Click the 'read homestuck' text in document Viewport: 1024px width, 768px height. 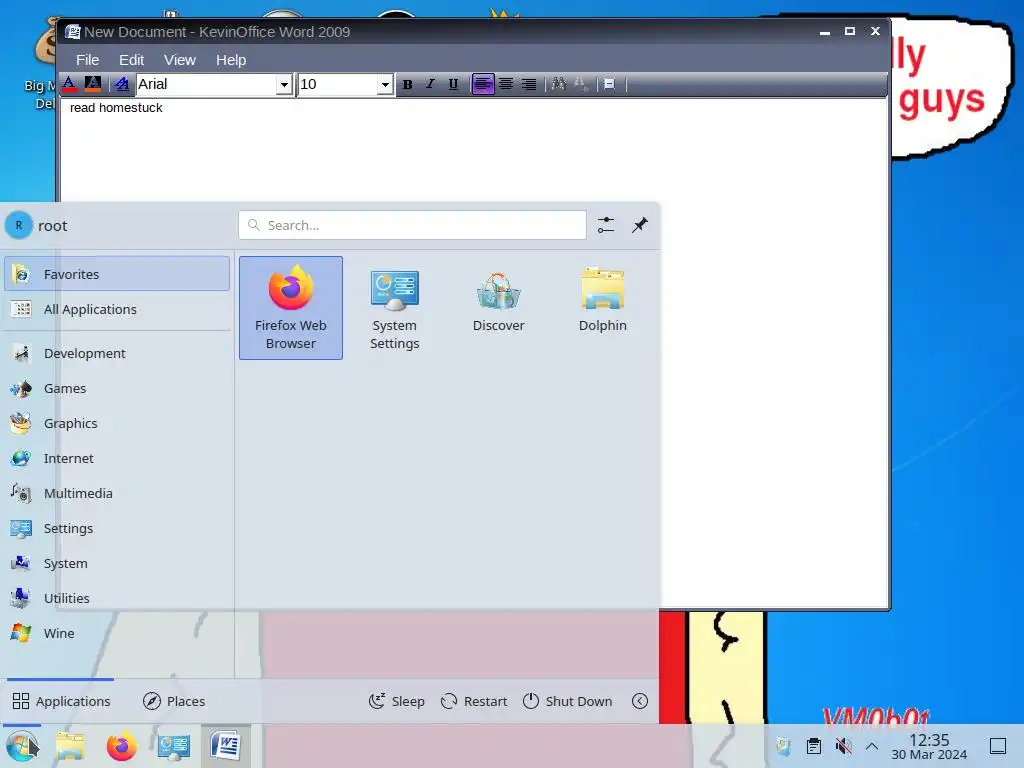[x=116, y=108]
